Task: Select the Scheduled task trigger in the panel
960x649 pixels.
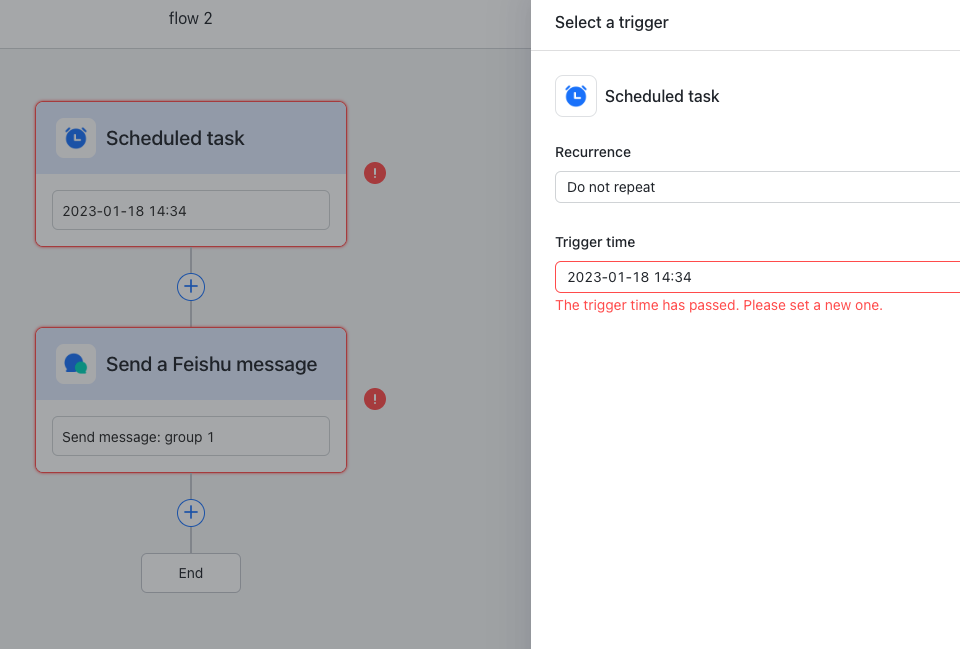Action: coord(662,96)
